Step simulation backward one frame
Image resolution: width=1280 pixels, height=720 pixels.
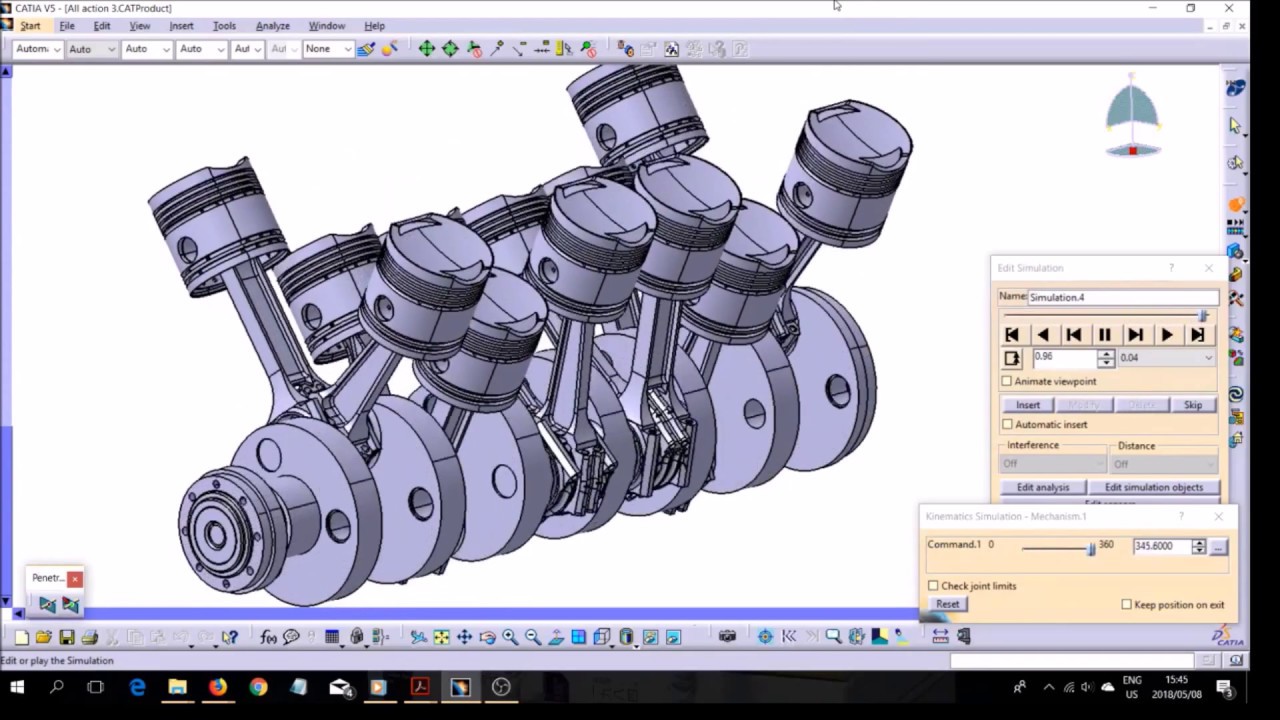tap(1074, 335)
